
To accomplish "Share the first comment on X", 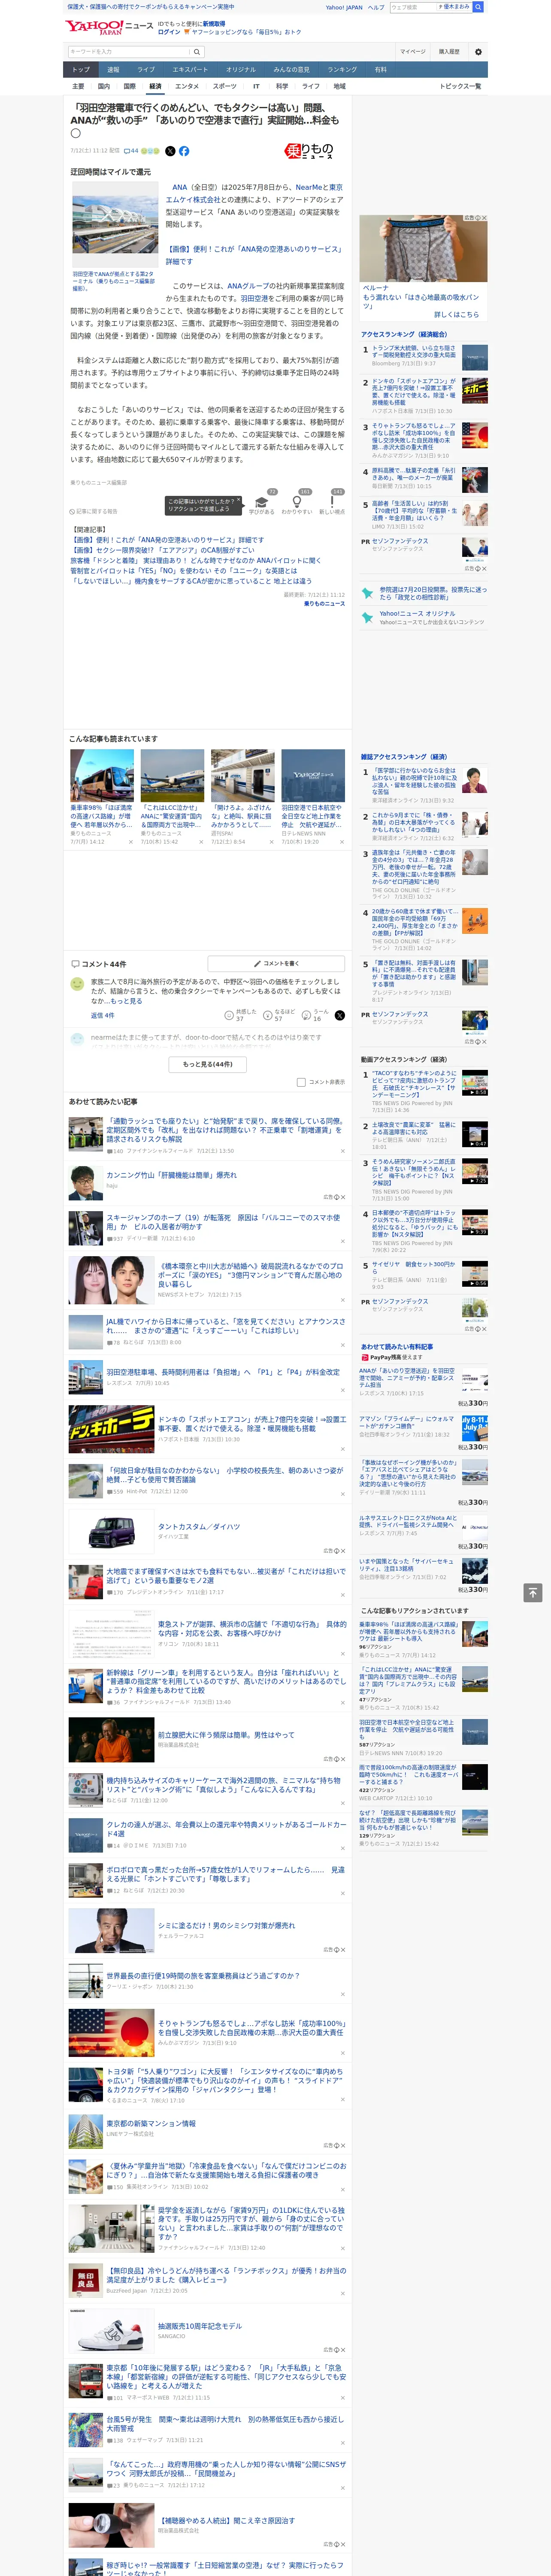I will (340, 1015).
